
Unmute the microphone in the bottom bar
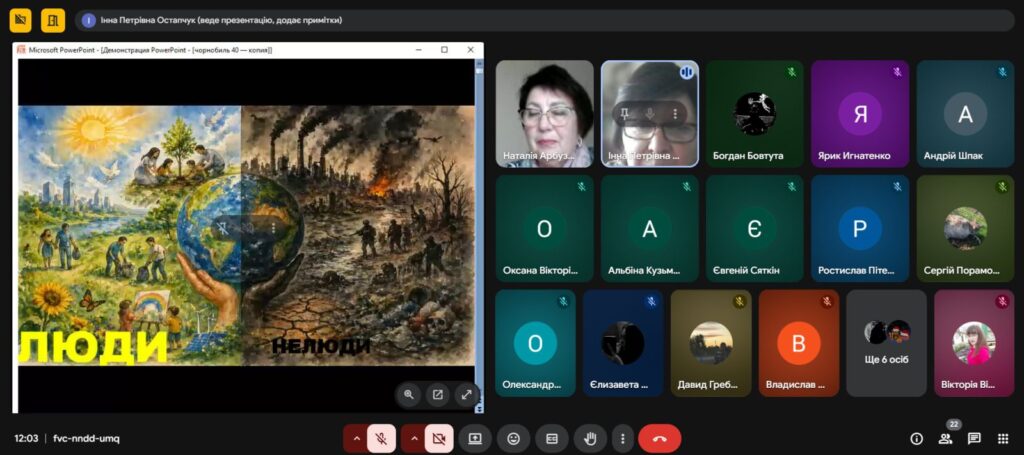[381, 438]
